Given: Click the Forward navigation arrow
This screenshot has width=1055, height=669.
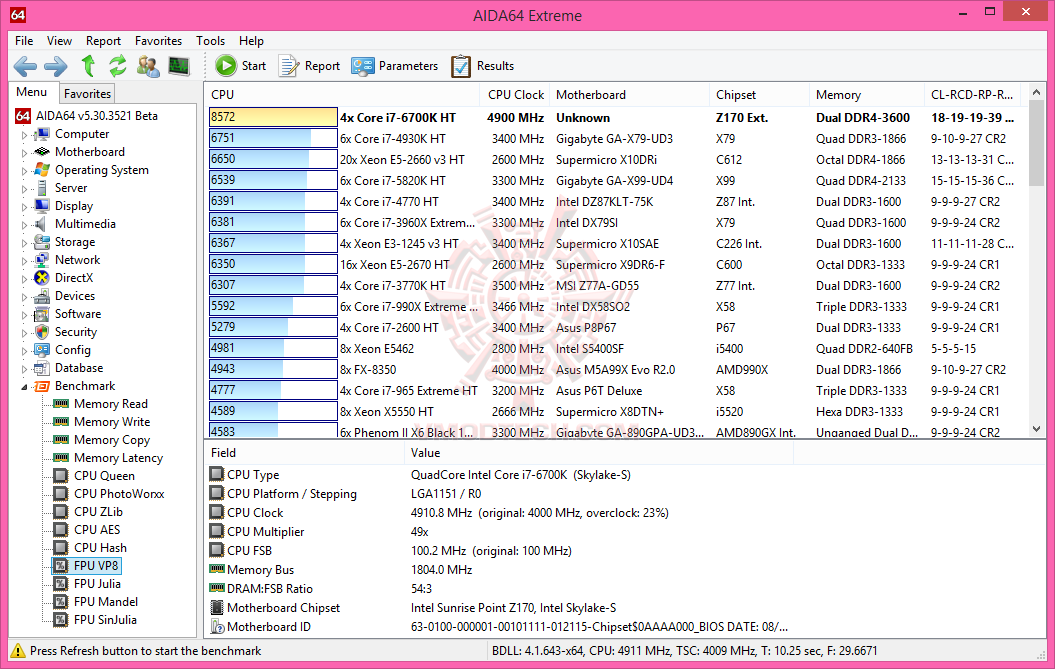Looking at the screenshot, I should (56, 66).
